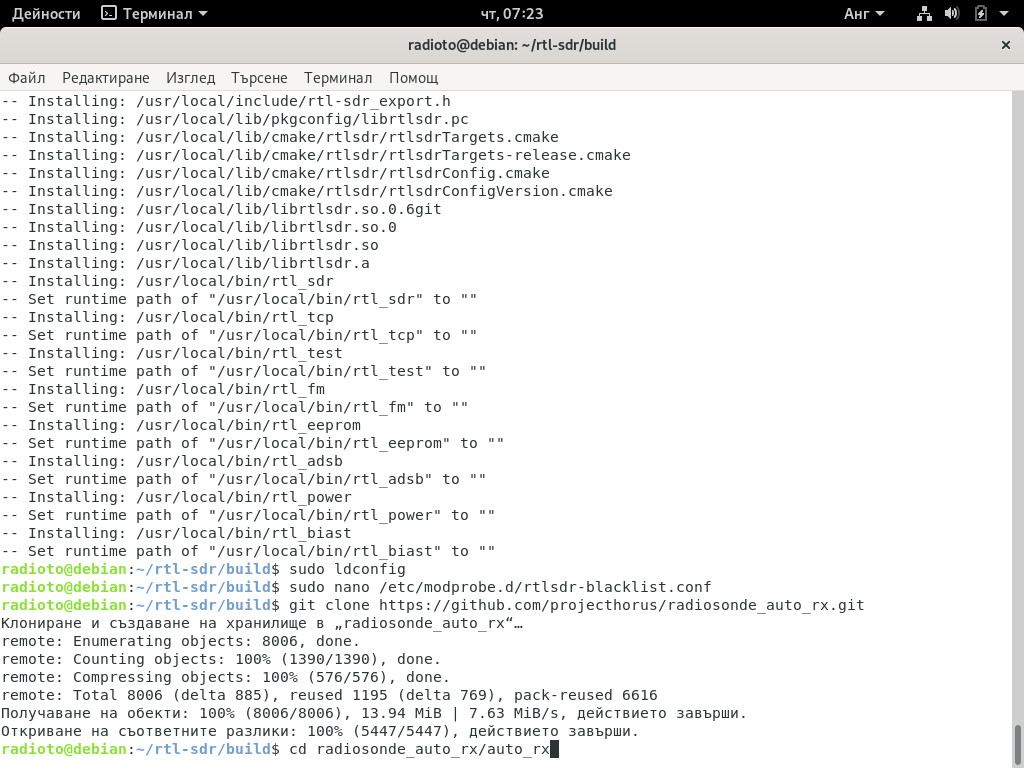Click the volume speaker icon

click(x=952, y=14)
